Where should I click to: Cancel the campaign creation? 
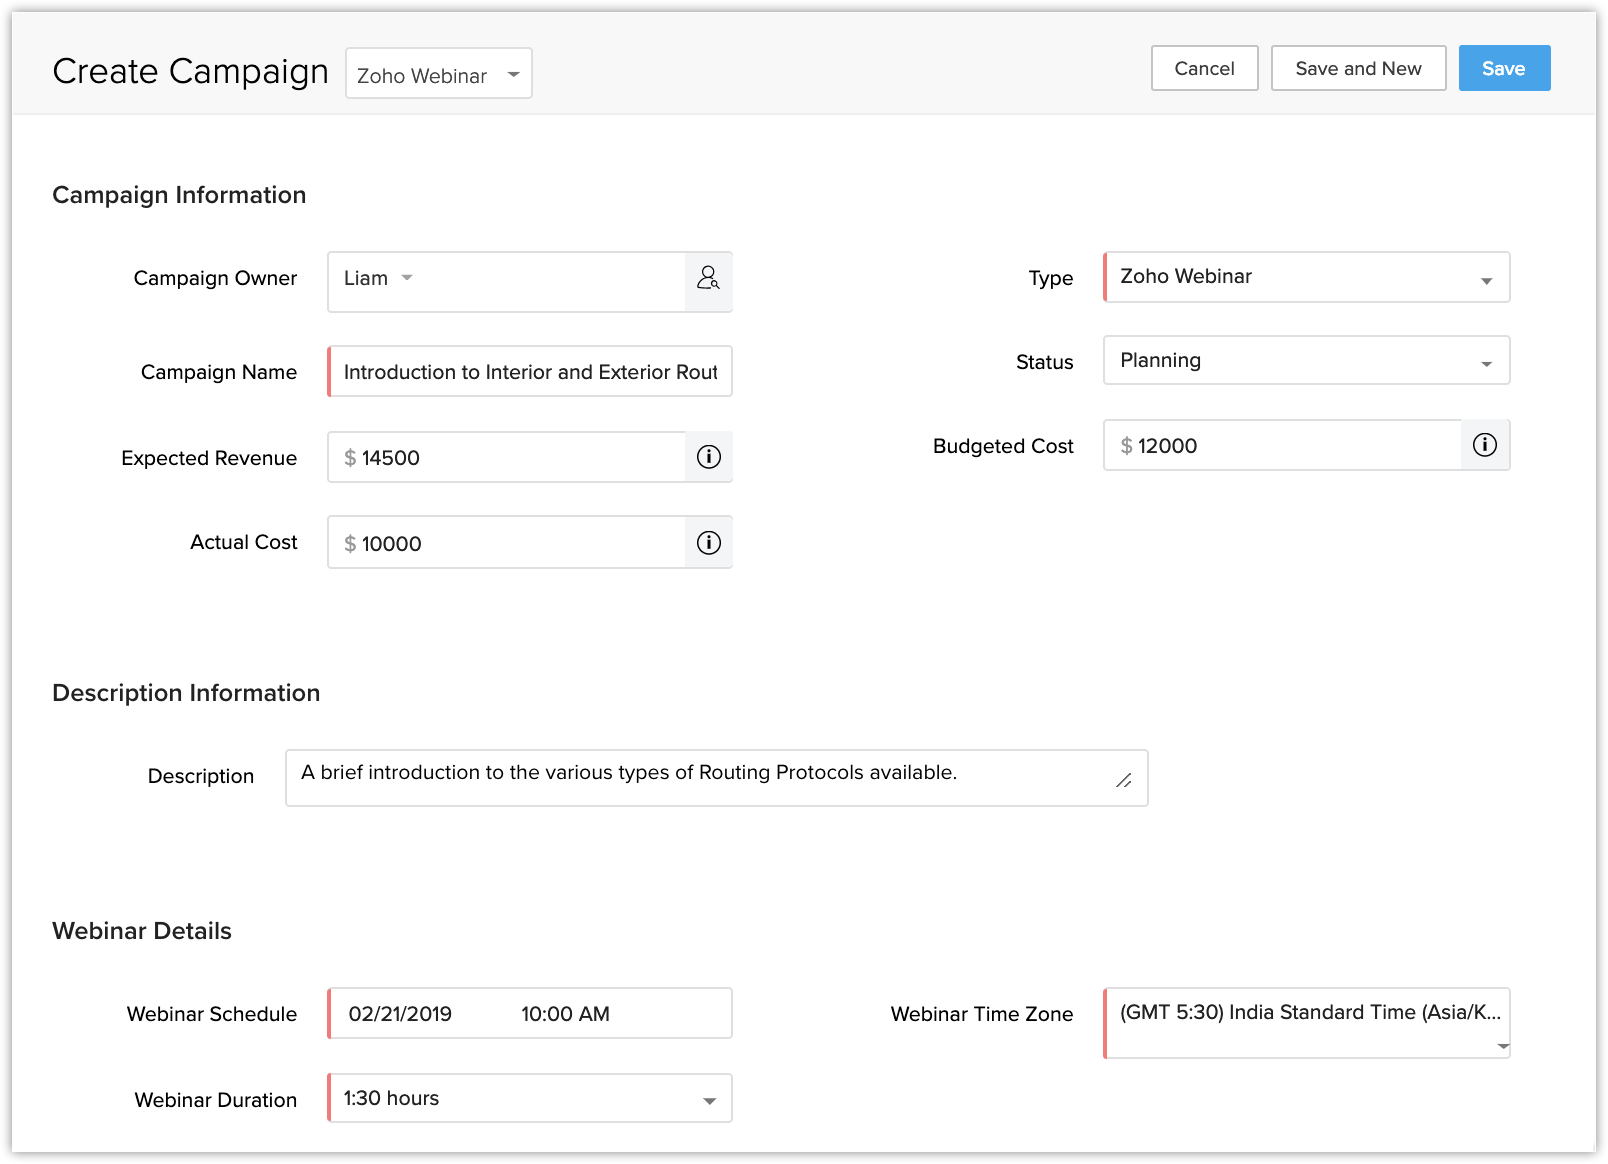click(x=1203, y=69)
